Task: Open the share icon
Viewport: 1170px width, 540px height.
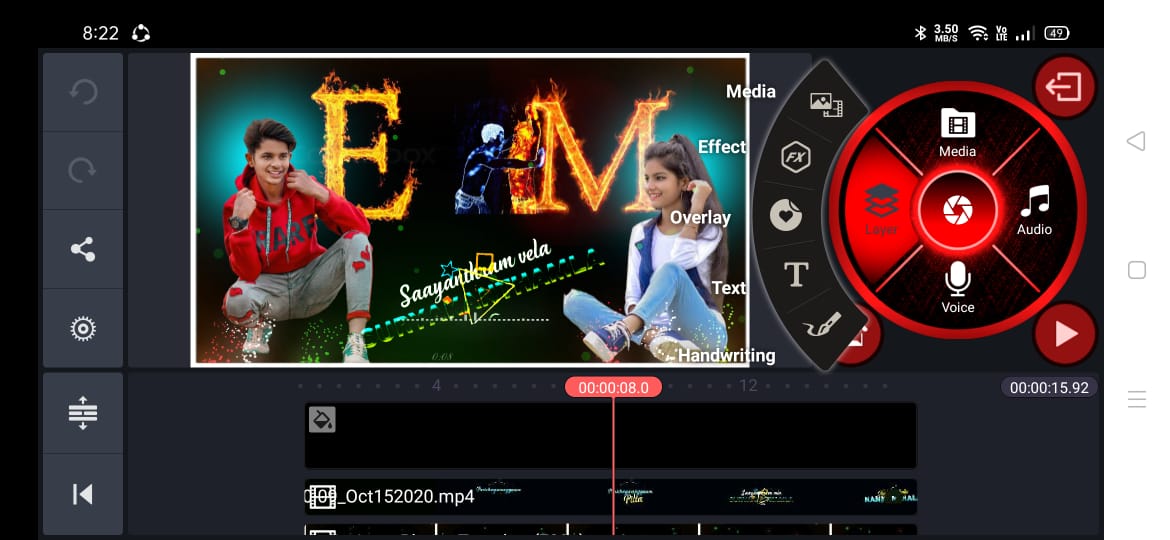Action: (83, 250)
